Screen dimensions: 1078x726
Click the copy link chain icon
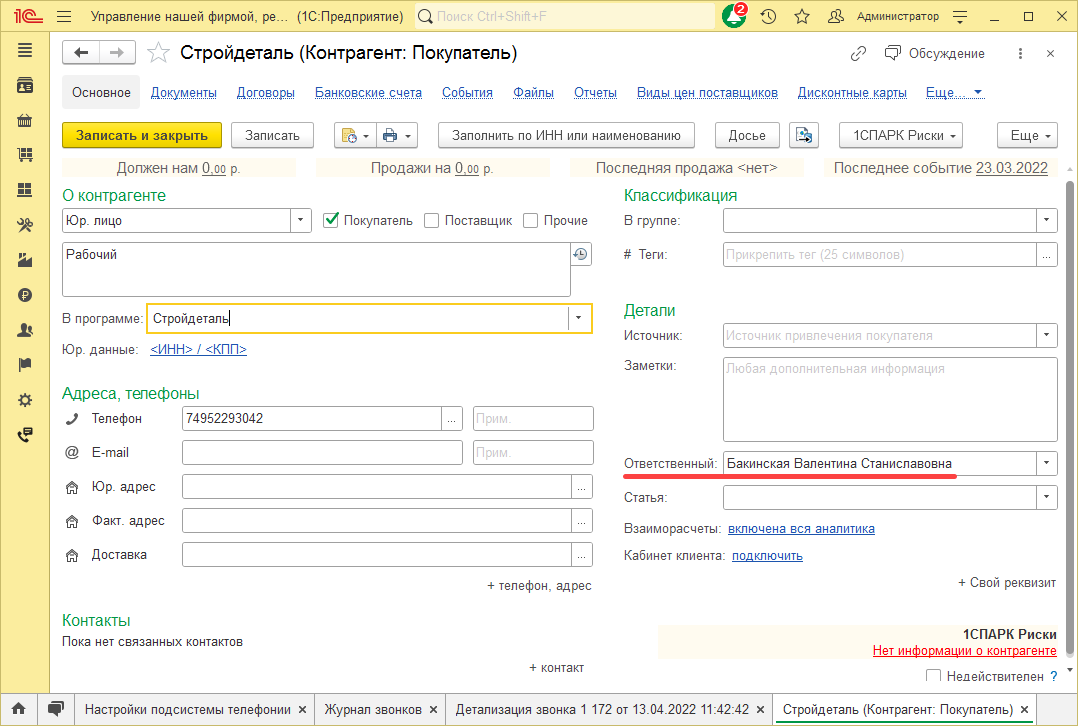tap(858, 54)
